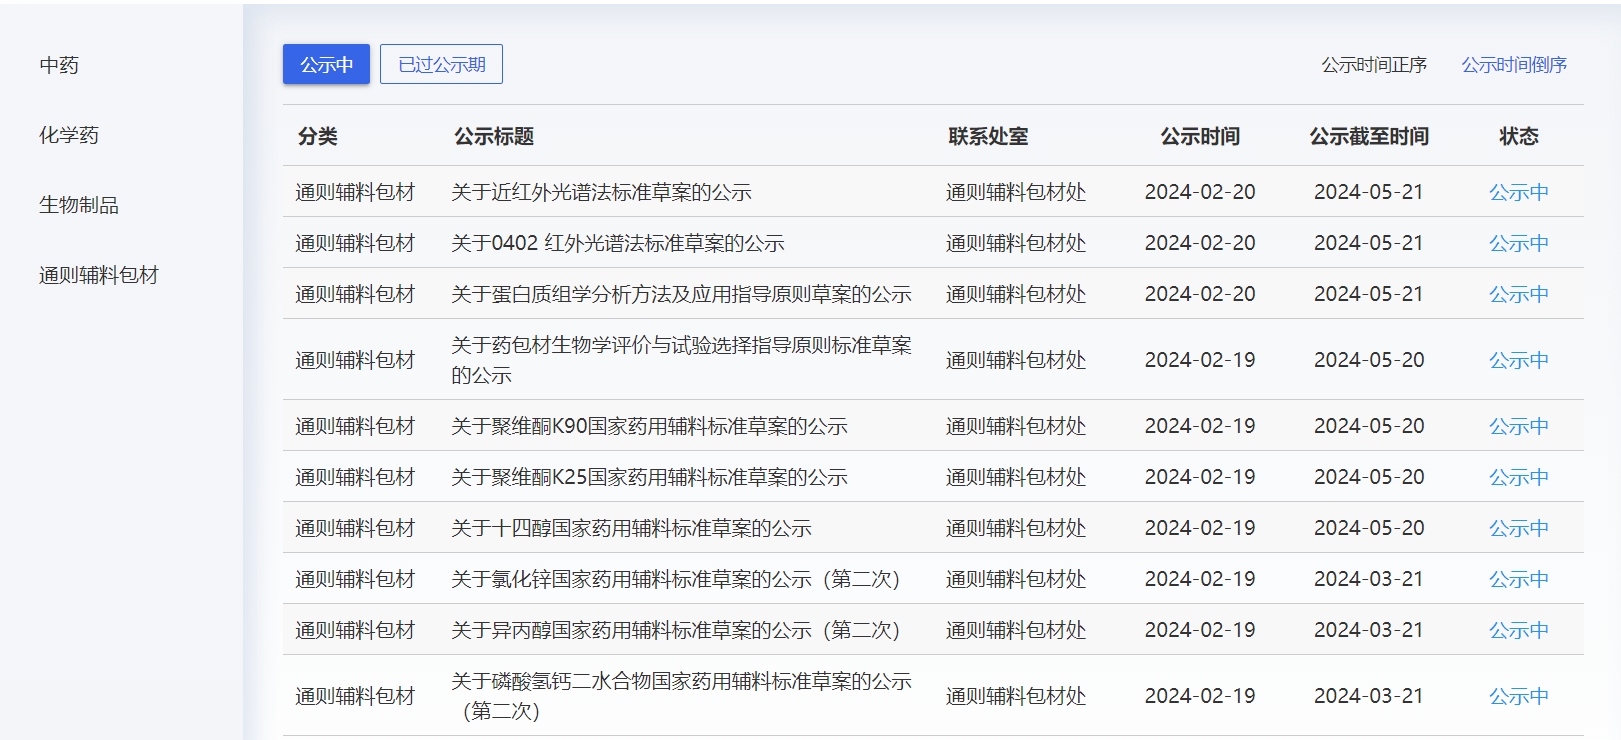Open 十四醇 draft standard notice
The width and height of the screenshot is (1621, 740).
point(631,528)
